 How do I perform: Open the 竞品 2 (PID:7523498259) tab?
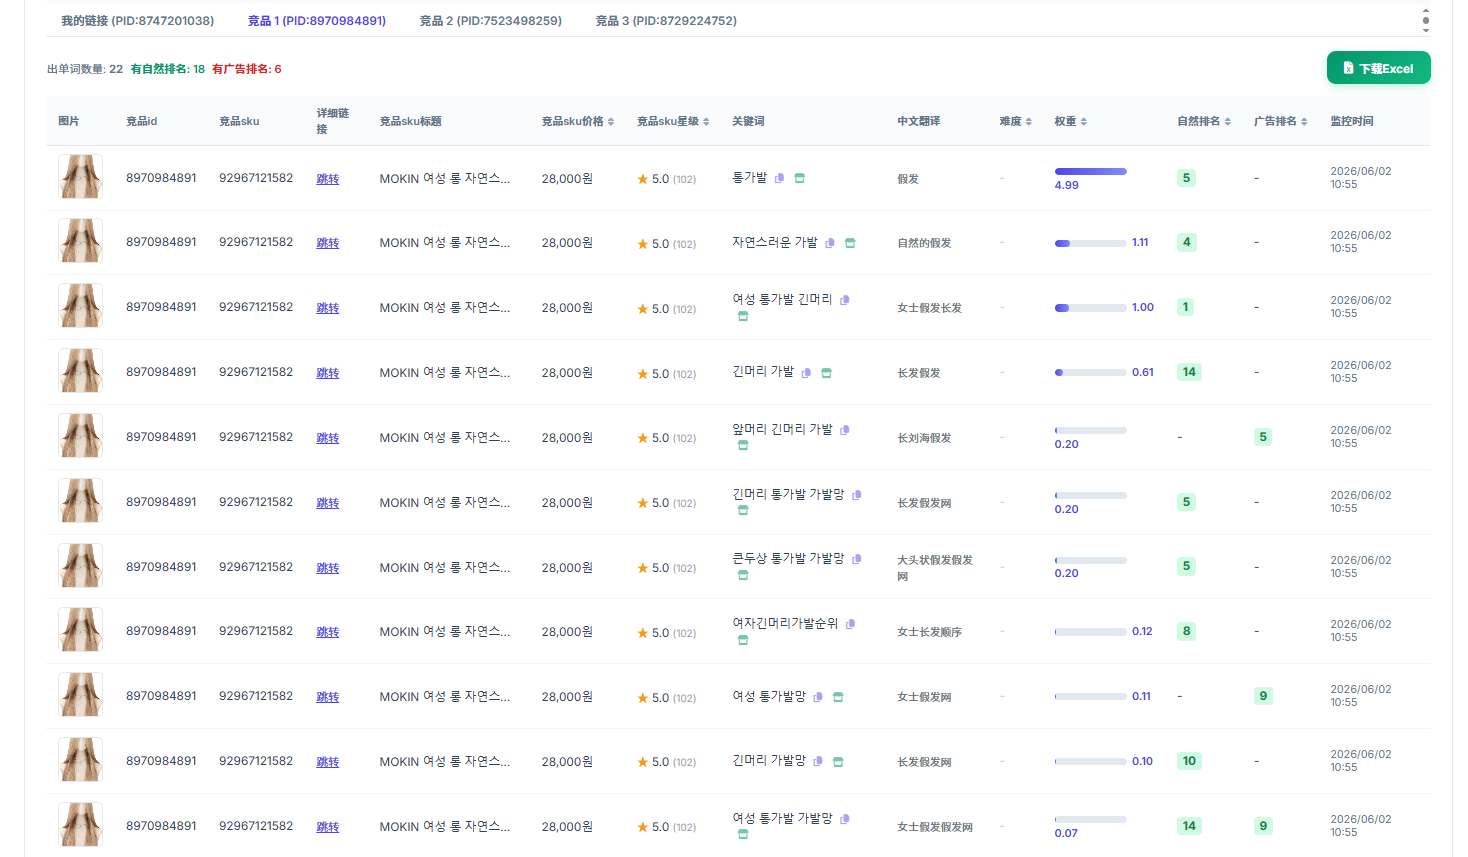pos(490,21)
